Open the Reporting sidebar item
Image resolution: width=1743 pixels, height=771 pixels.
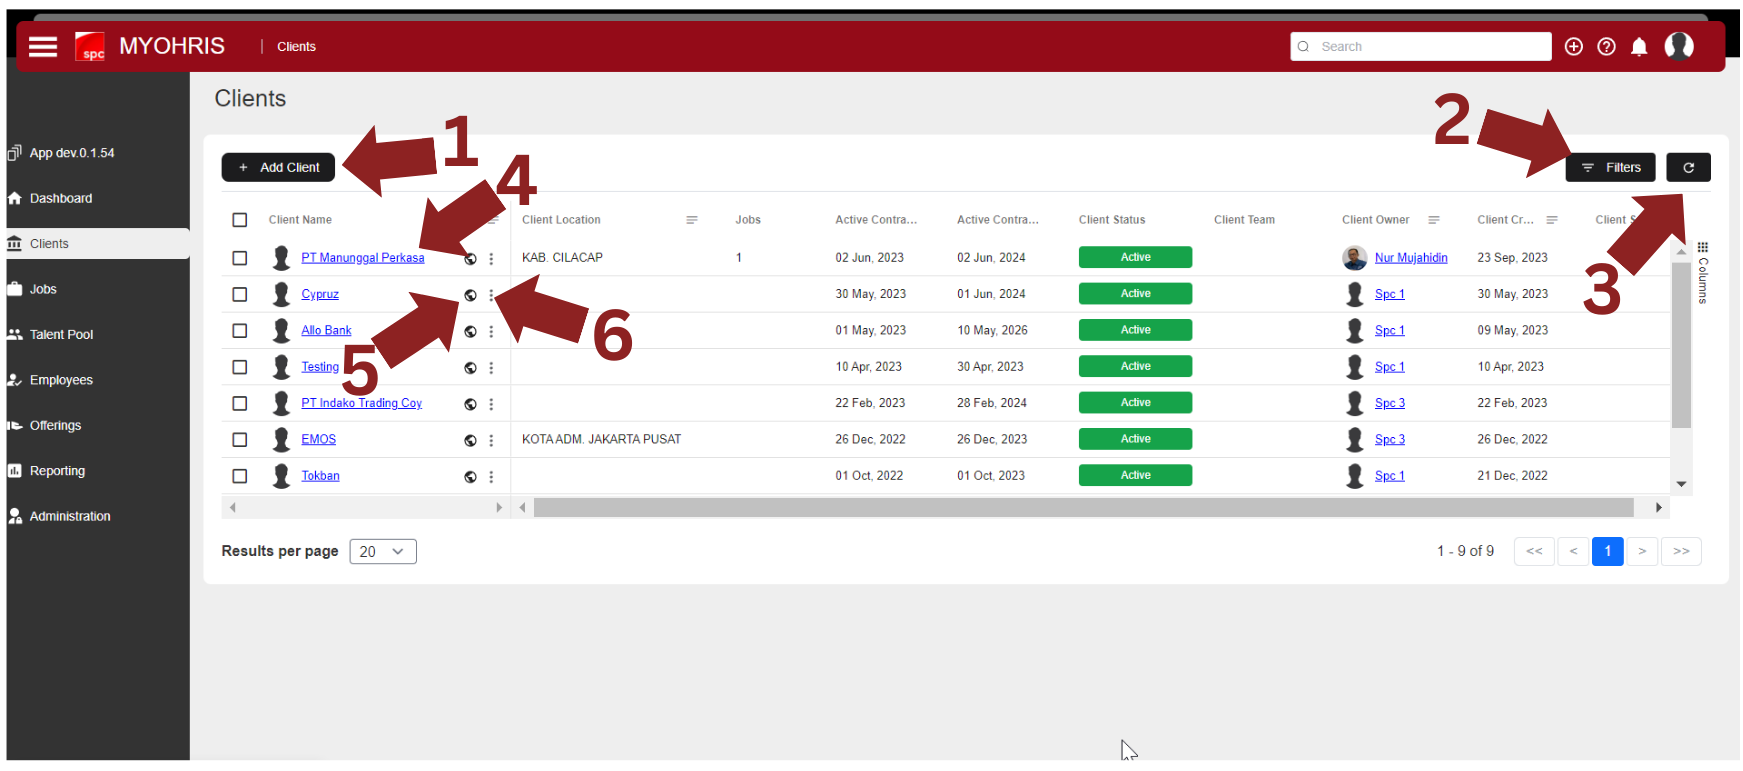(x=57, y=471)
